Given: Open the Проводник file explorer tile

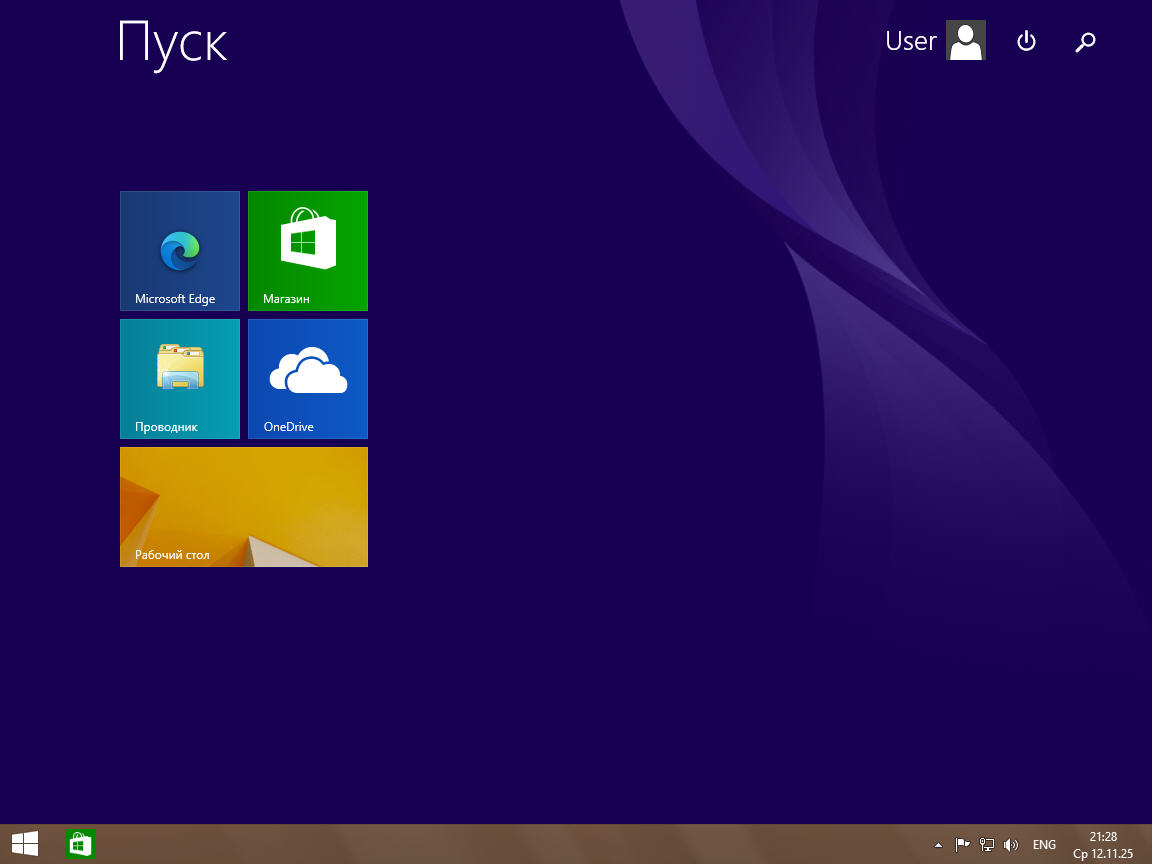Looking at the screenshot, I should point(180,379).
